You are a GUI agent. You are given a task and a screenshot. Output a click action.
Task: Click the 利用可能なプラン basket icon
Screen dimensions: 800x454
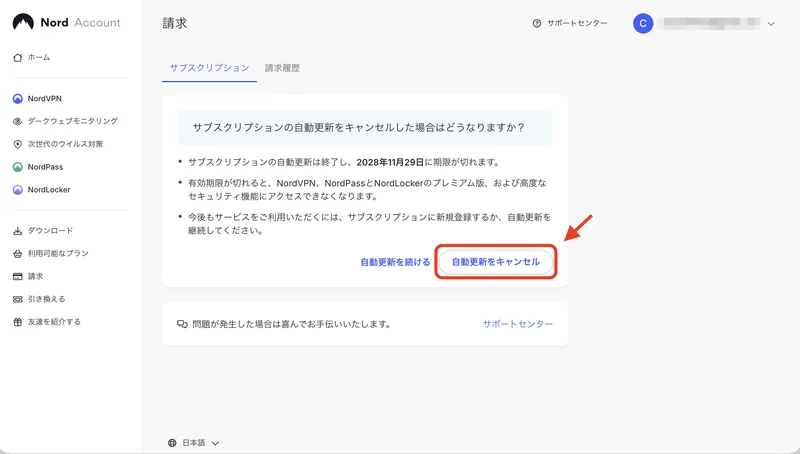pyautogui.click(x=17, y=254)
